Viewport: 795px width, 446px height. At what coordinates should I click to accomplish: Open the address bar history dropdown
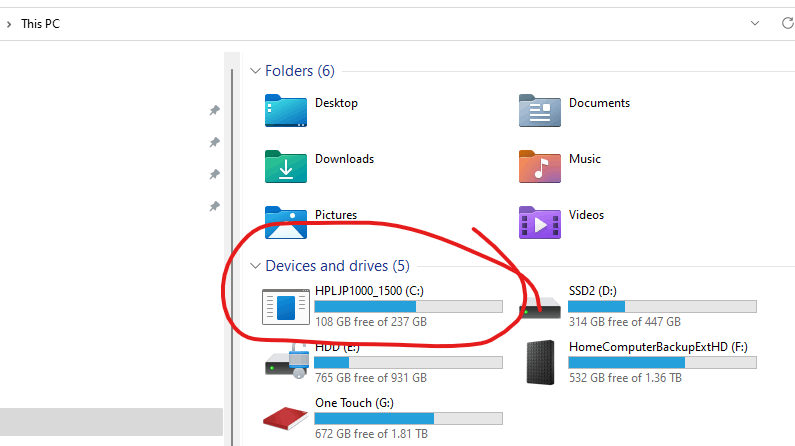point(755,23)
